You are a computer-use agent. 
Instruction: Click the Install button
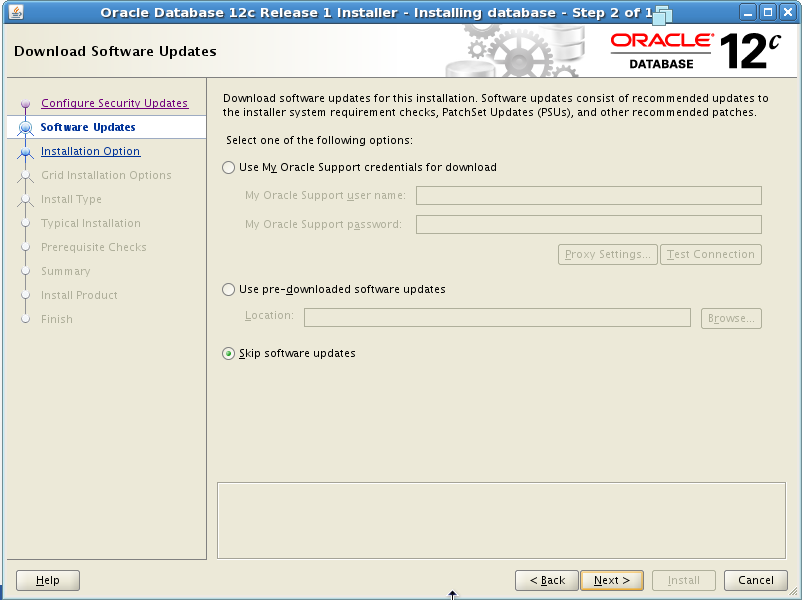[684, 581]
